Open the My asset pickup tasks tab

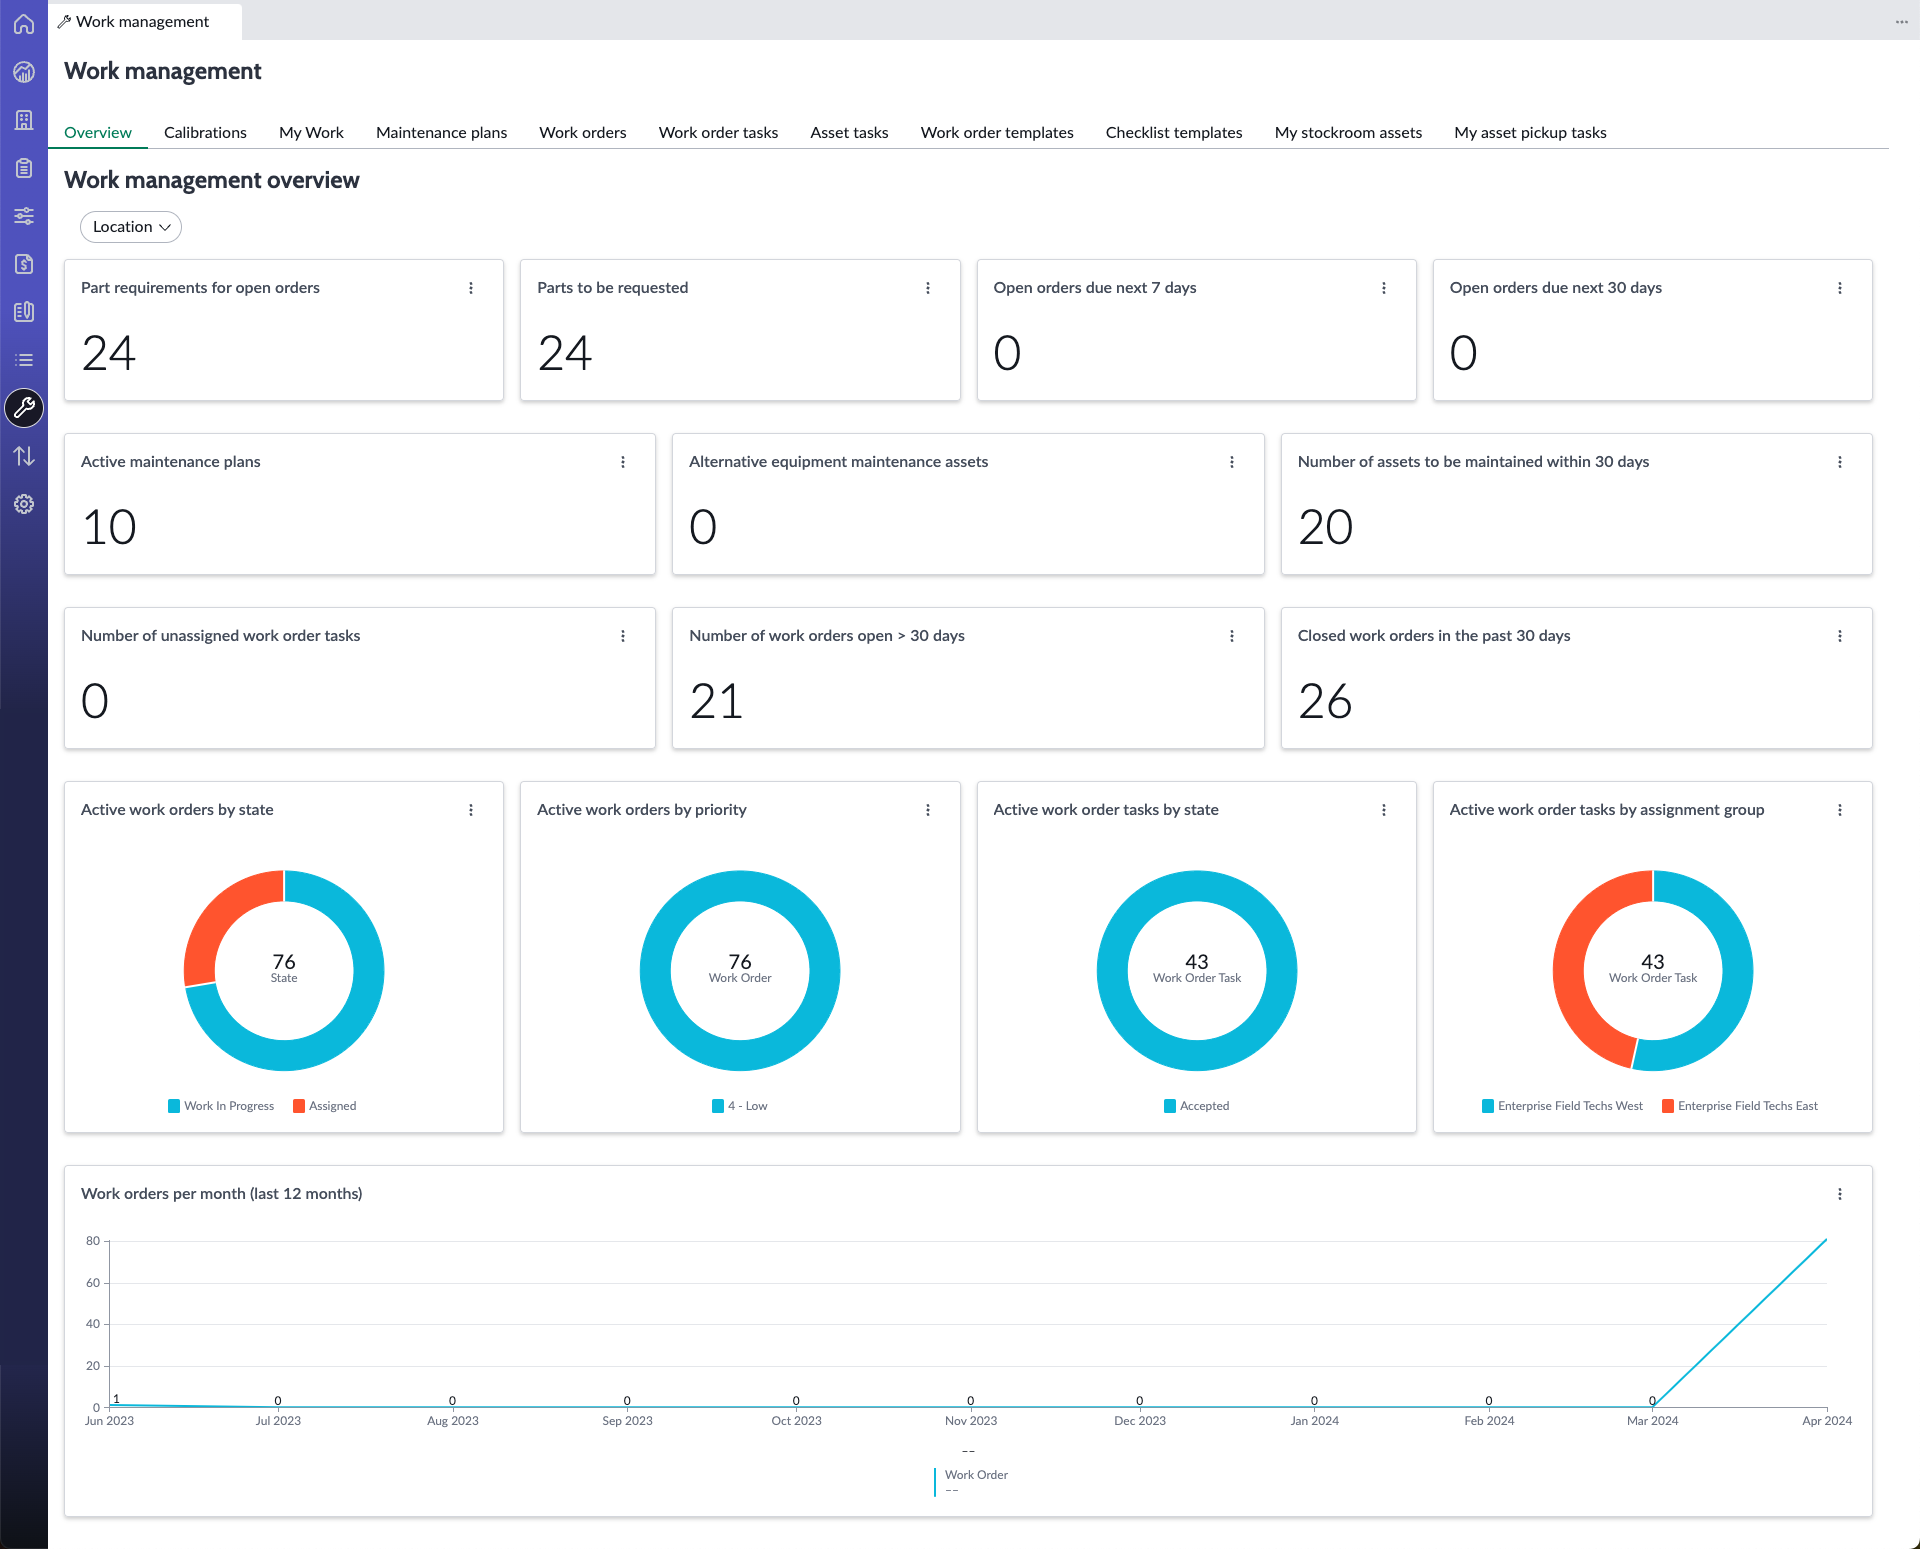pos(1530,132)
